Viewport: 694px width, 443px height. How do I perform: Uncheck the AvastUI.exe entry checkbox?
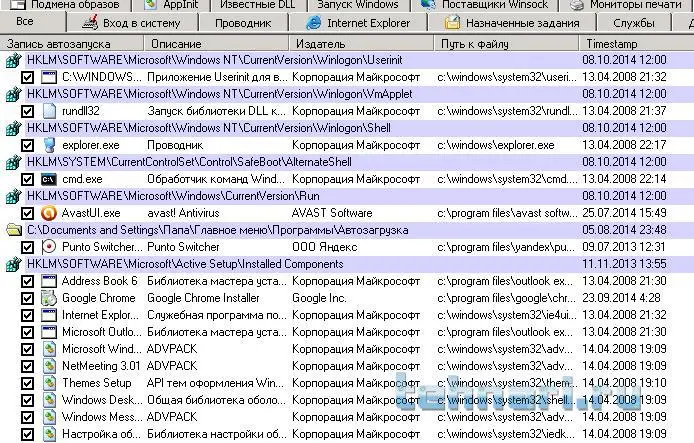[27, 214]
